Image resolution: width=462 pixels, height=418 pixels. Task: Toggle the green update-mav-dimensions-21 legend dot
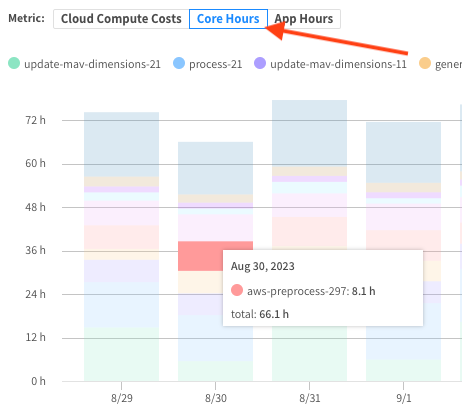[14, 63]
